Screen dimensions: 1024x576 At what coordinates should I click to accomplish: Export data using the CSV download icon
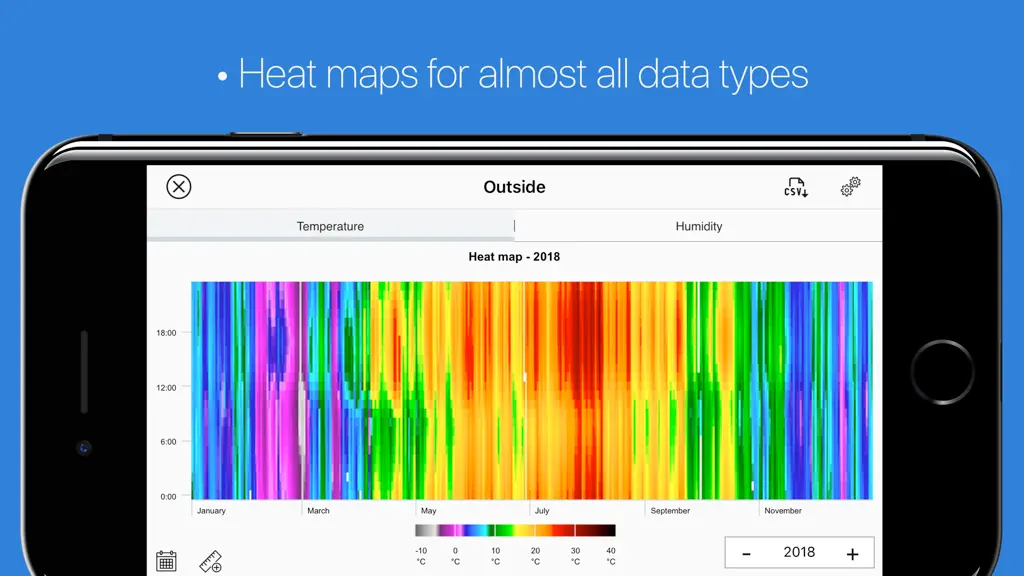[795, 187]
